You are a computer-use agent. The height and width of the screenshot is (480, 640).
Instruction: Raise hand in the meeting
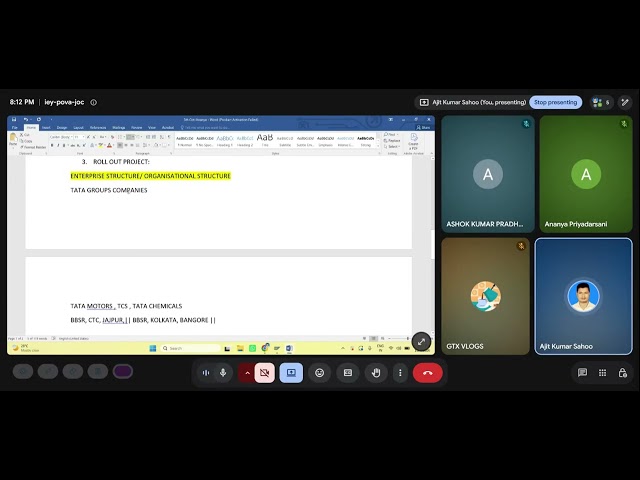pos(376,373)
